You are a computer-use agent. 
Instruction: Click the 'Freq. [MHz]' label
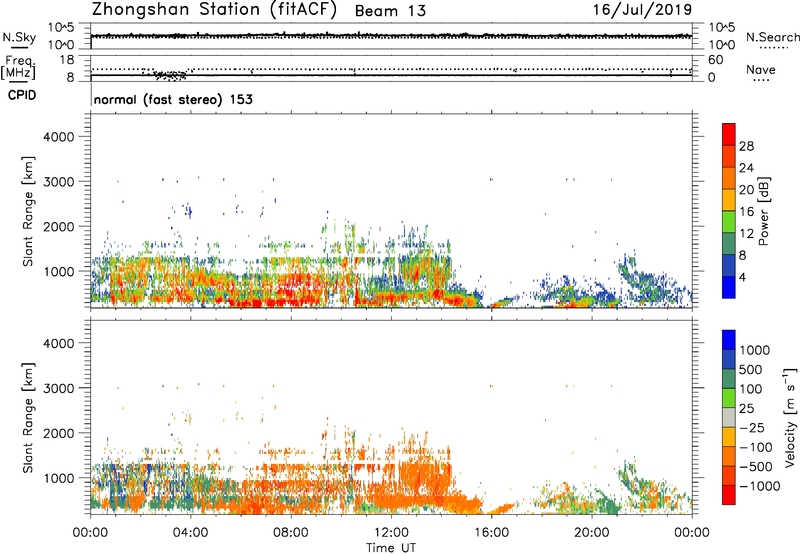coord(18,67)
